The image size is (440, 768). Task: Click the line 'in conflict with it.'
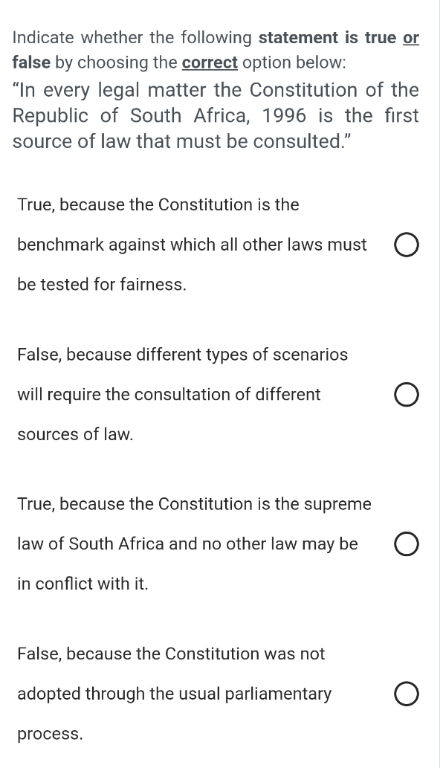(x=82, y=584)
